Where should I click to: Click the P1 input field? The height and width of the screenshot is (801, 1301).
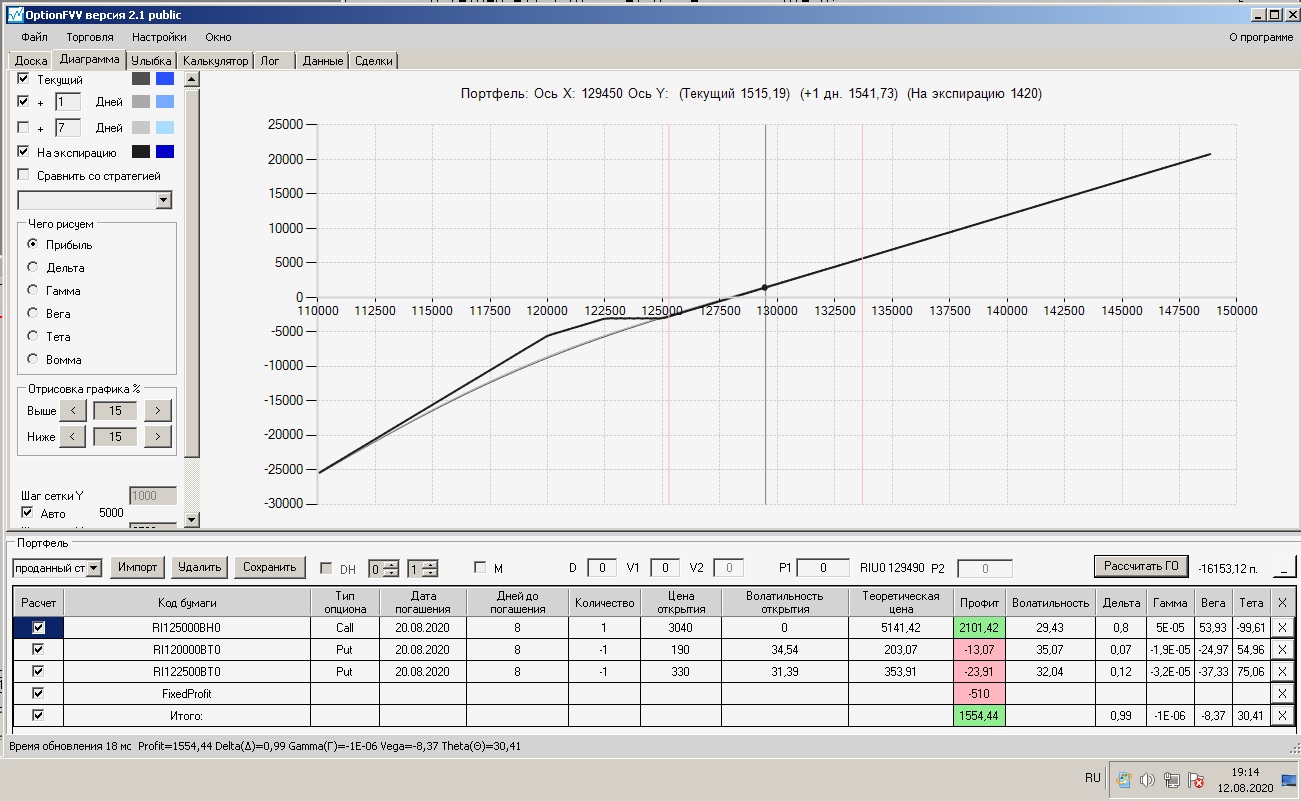click(822, 568)
